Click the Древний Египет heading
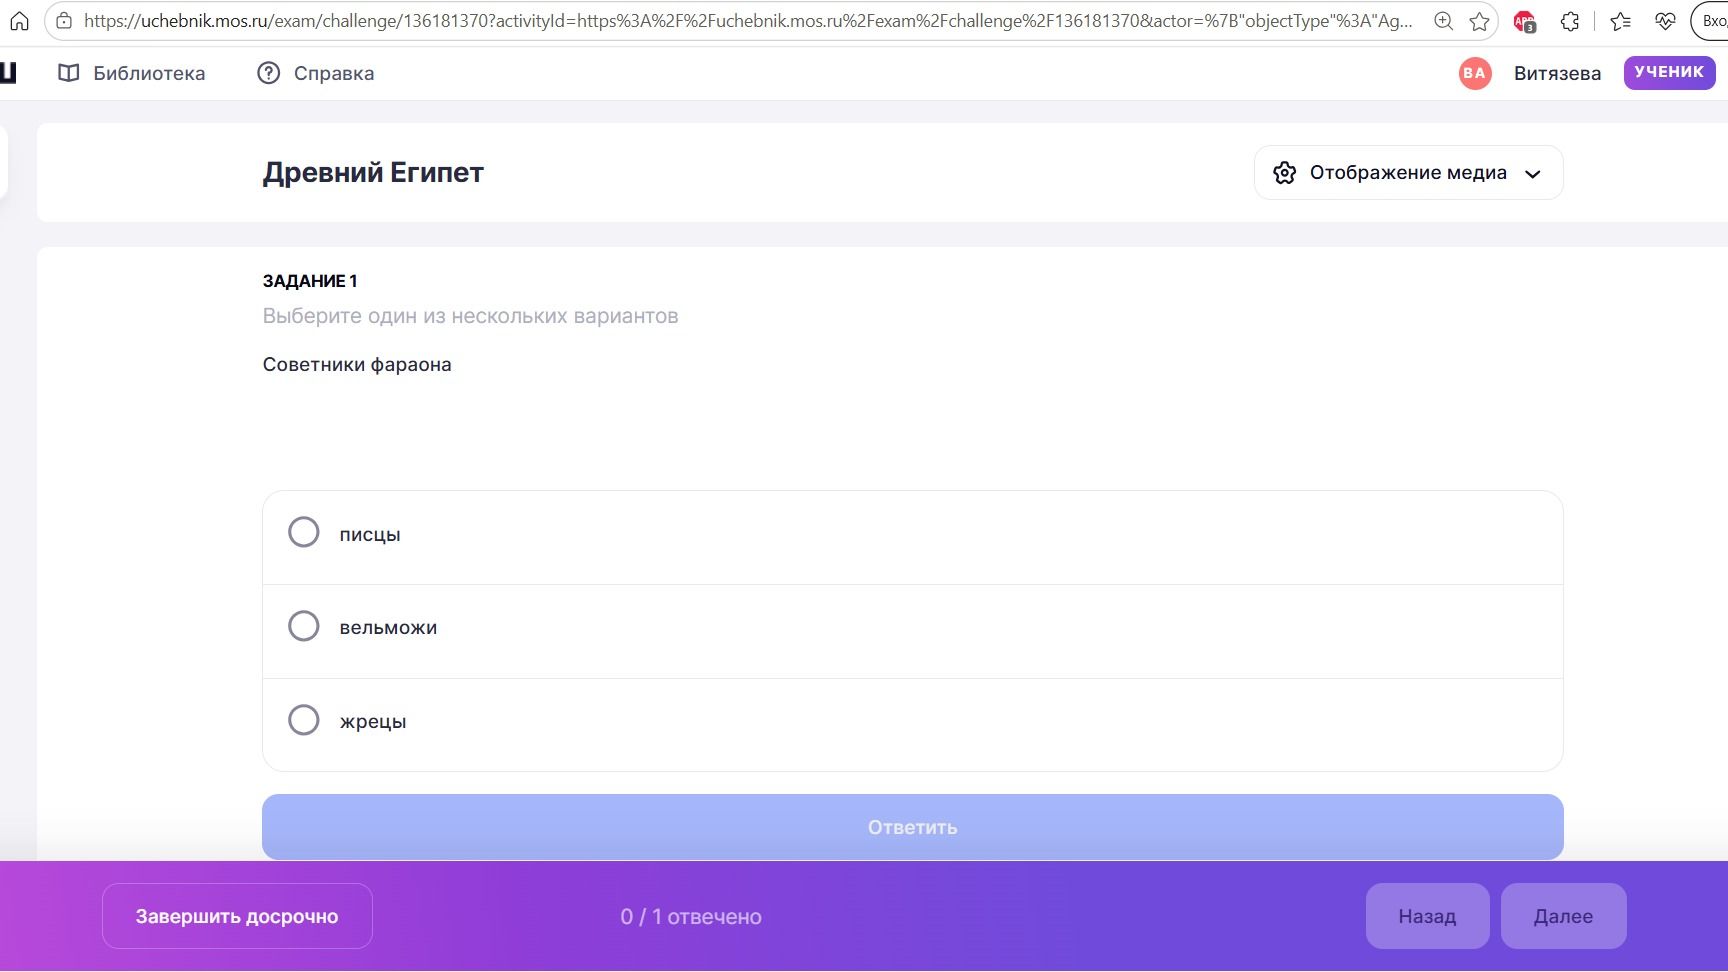The height and width of the screenshot is (972, 1728). (x=373, y=172)
